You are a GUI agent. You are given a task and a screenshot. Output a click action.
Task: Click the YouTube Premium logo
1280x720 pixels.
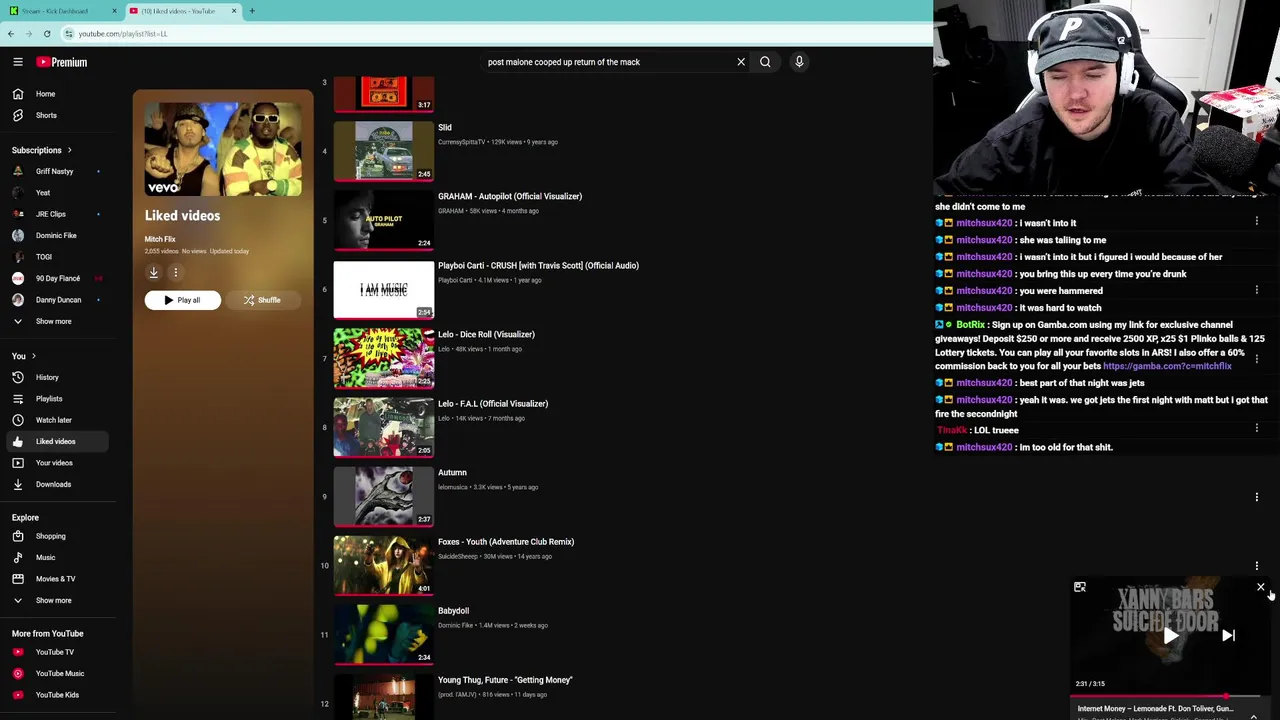pos(62,62)
